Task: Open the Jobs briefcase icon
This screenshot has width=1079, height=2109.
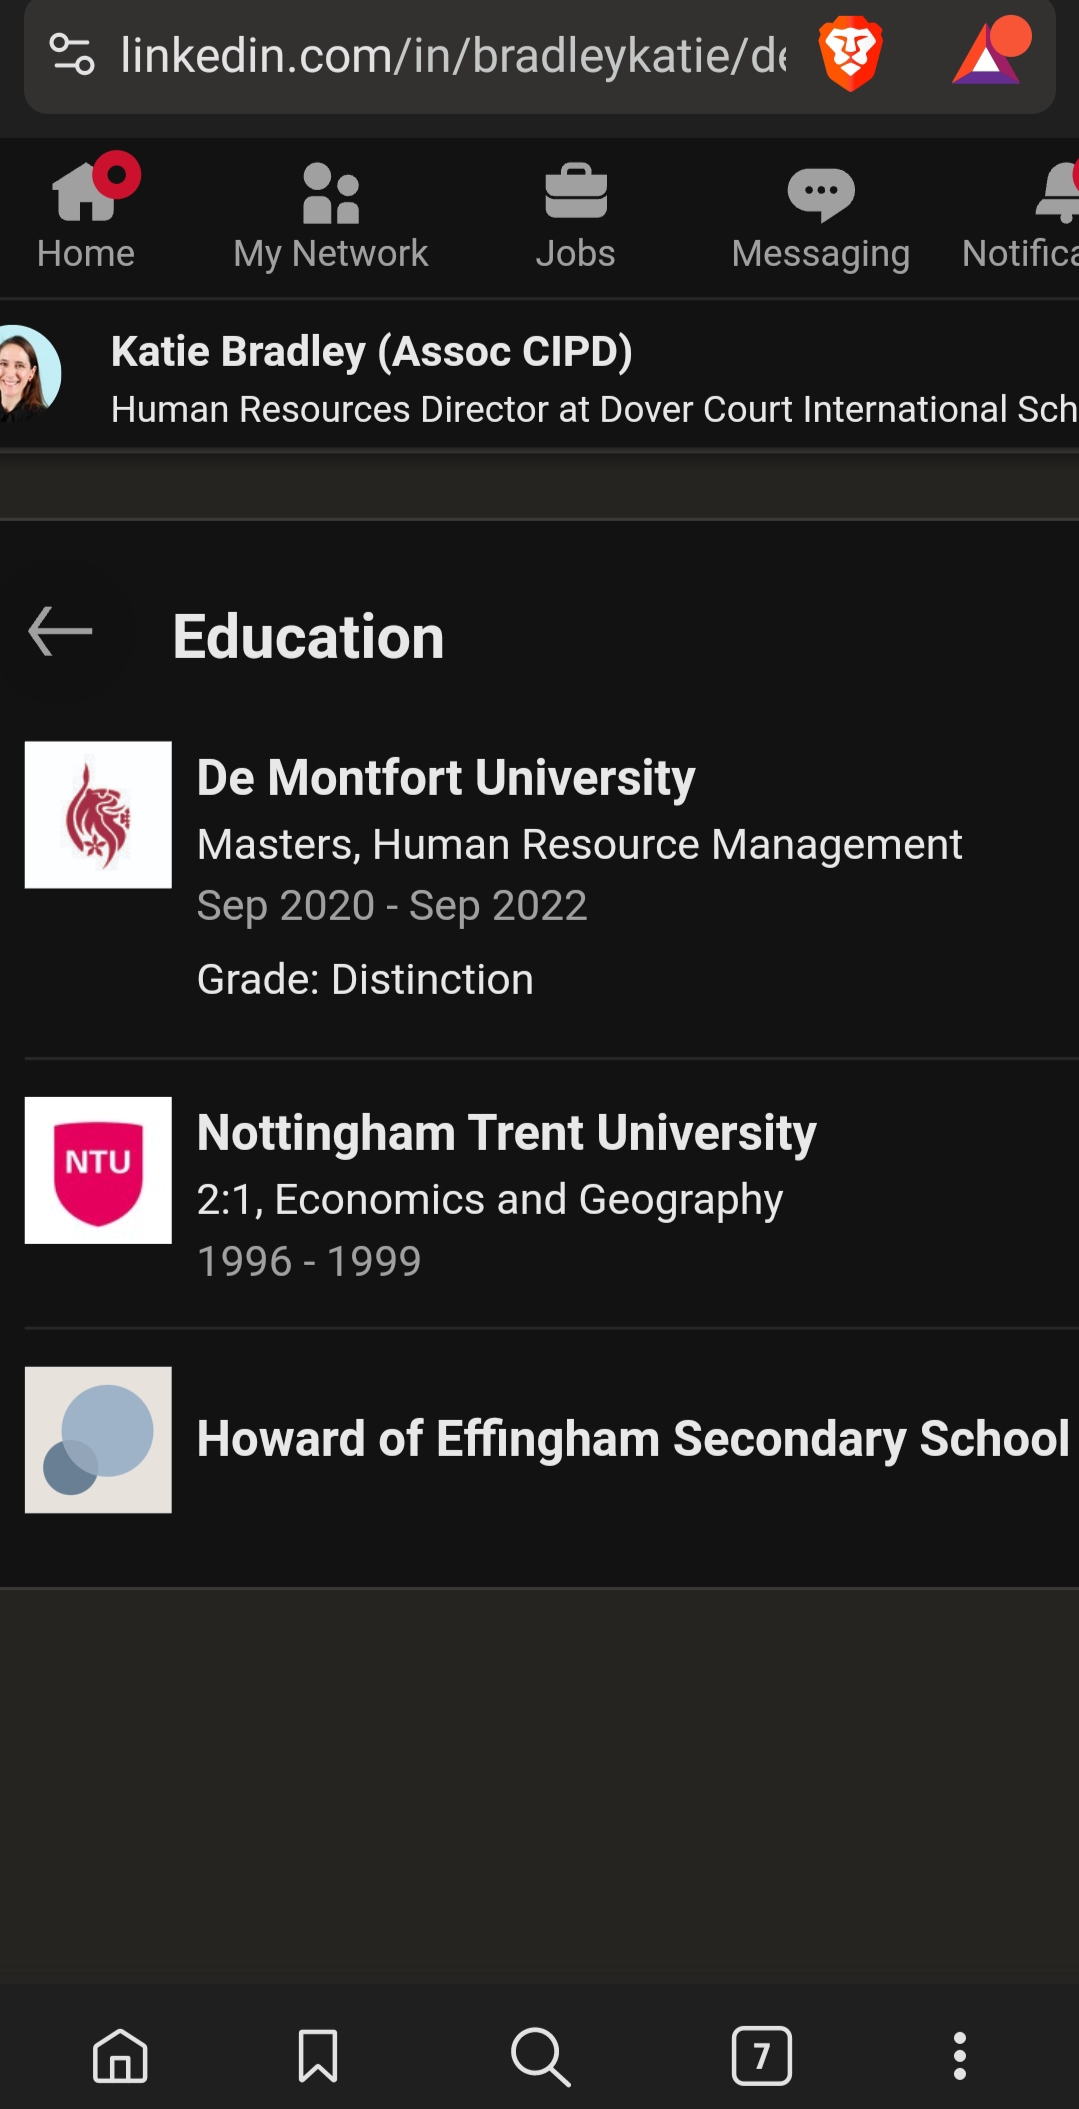Action: tap(575, 217)
